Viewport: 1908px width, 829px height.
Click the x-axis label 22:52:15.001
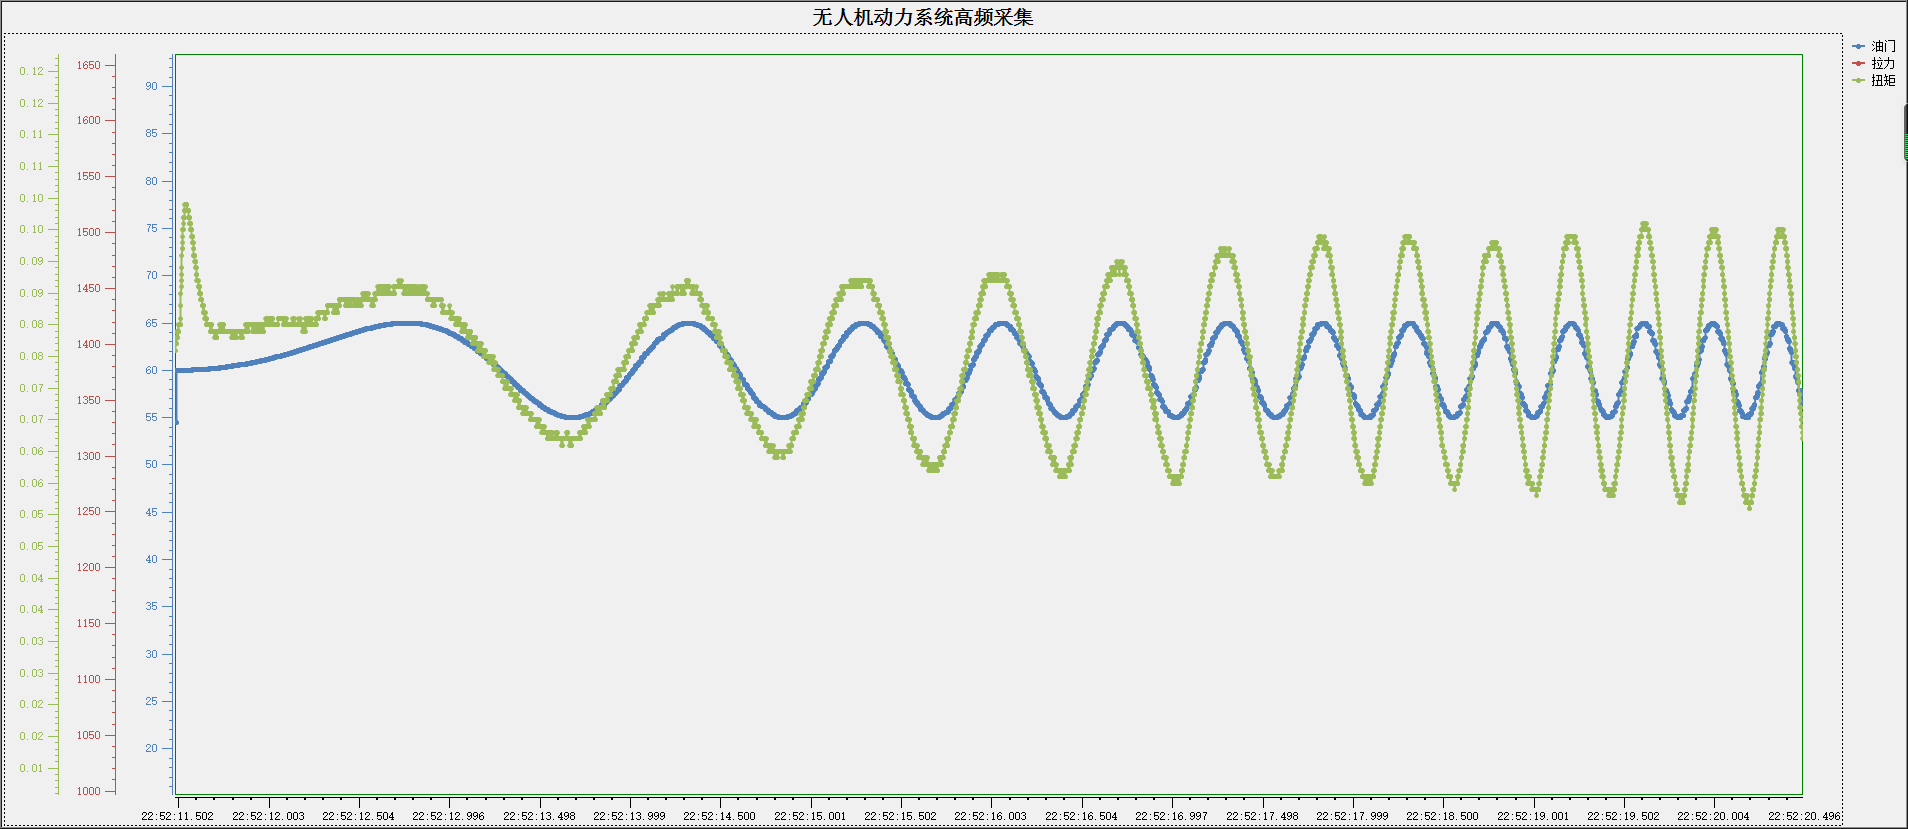click(810, 816)
